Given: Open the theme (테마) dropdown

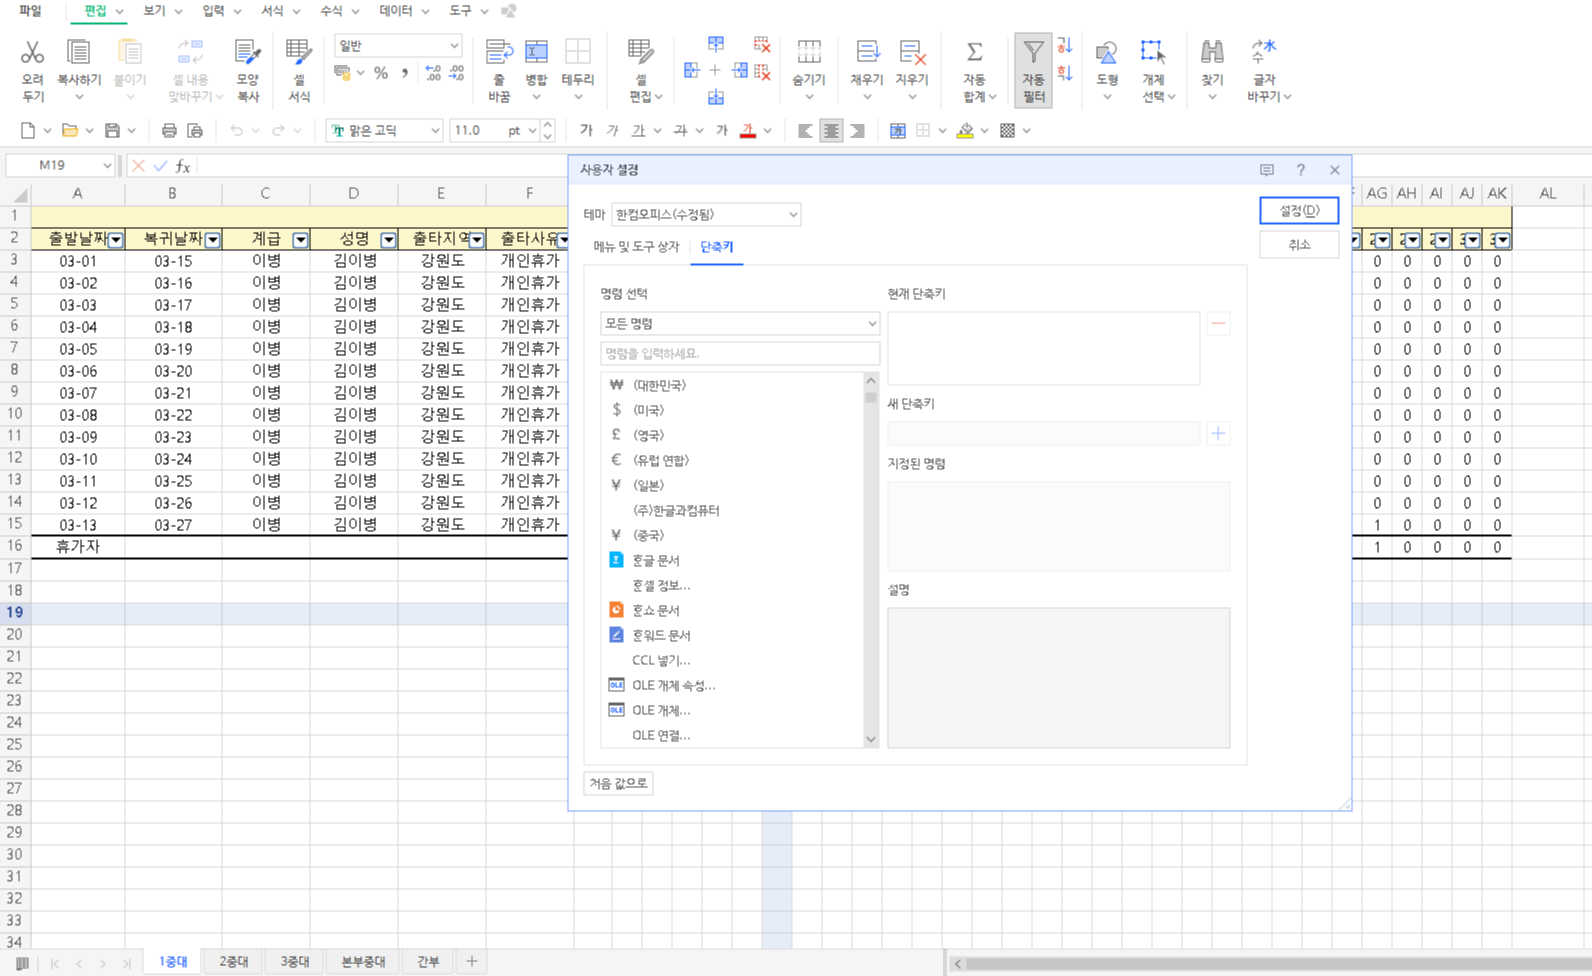Looking at the screenshot, I should click(706, 214).
